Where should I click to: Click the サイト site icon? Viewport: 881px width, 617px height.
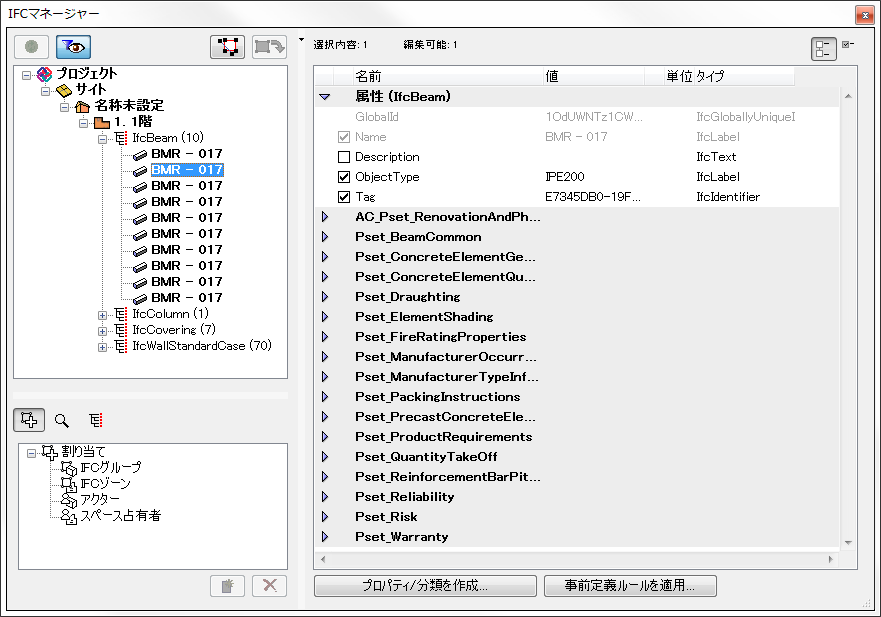coord(64,90)
